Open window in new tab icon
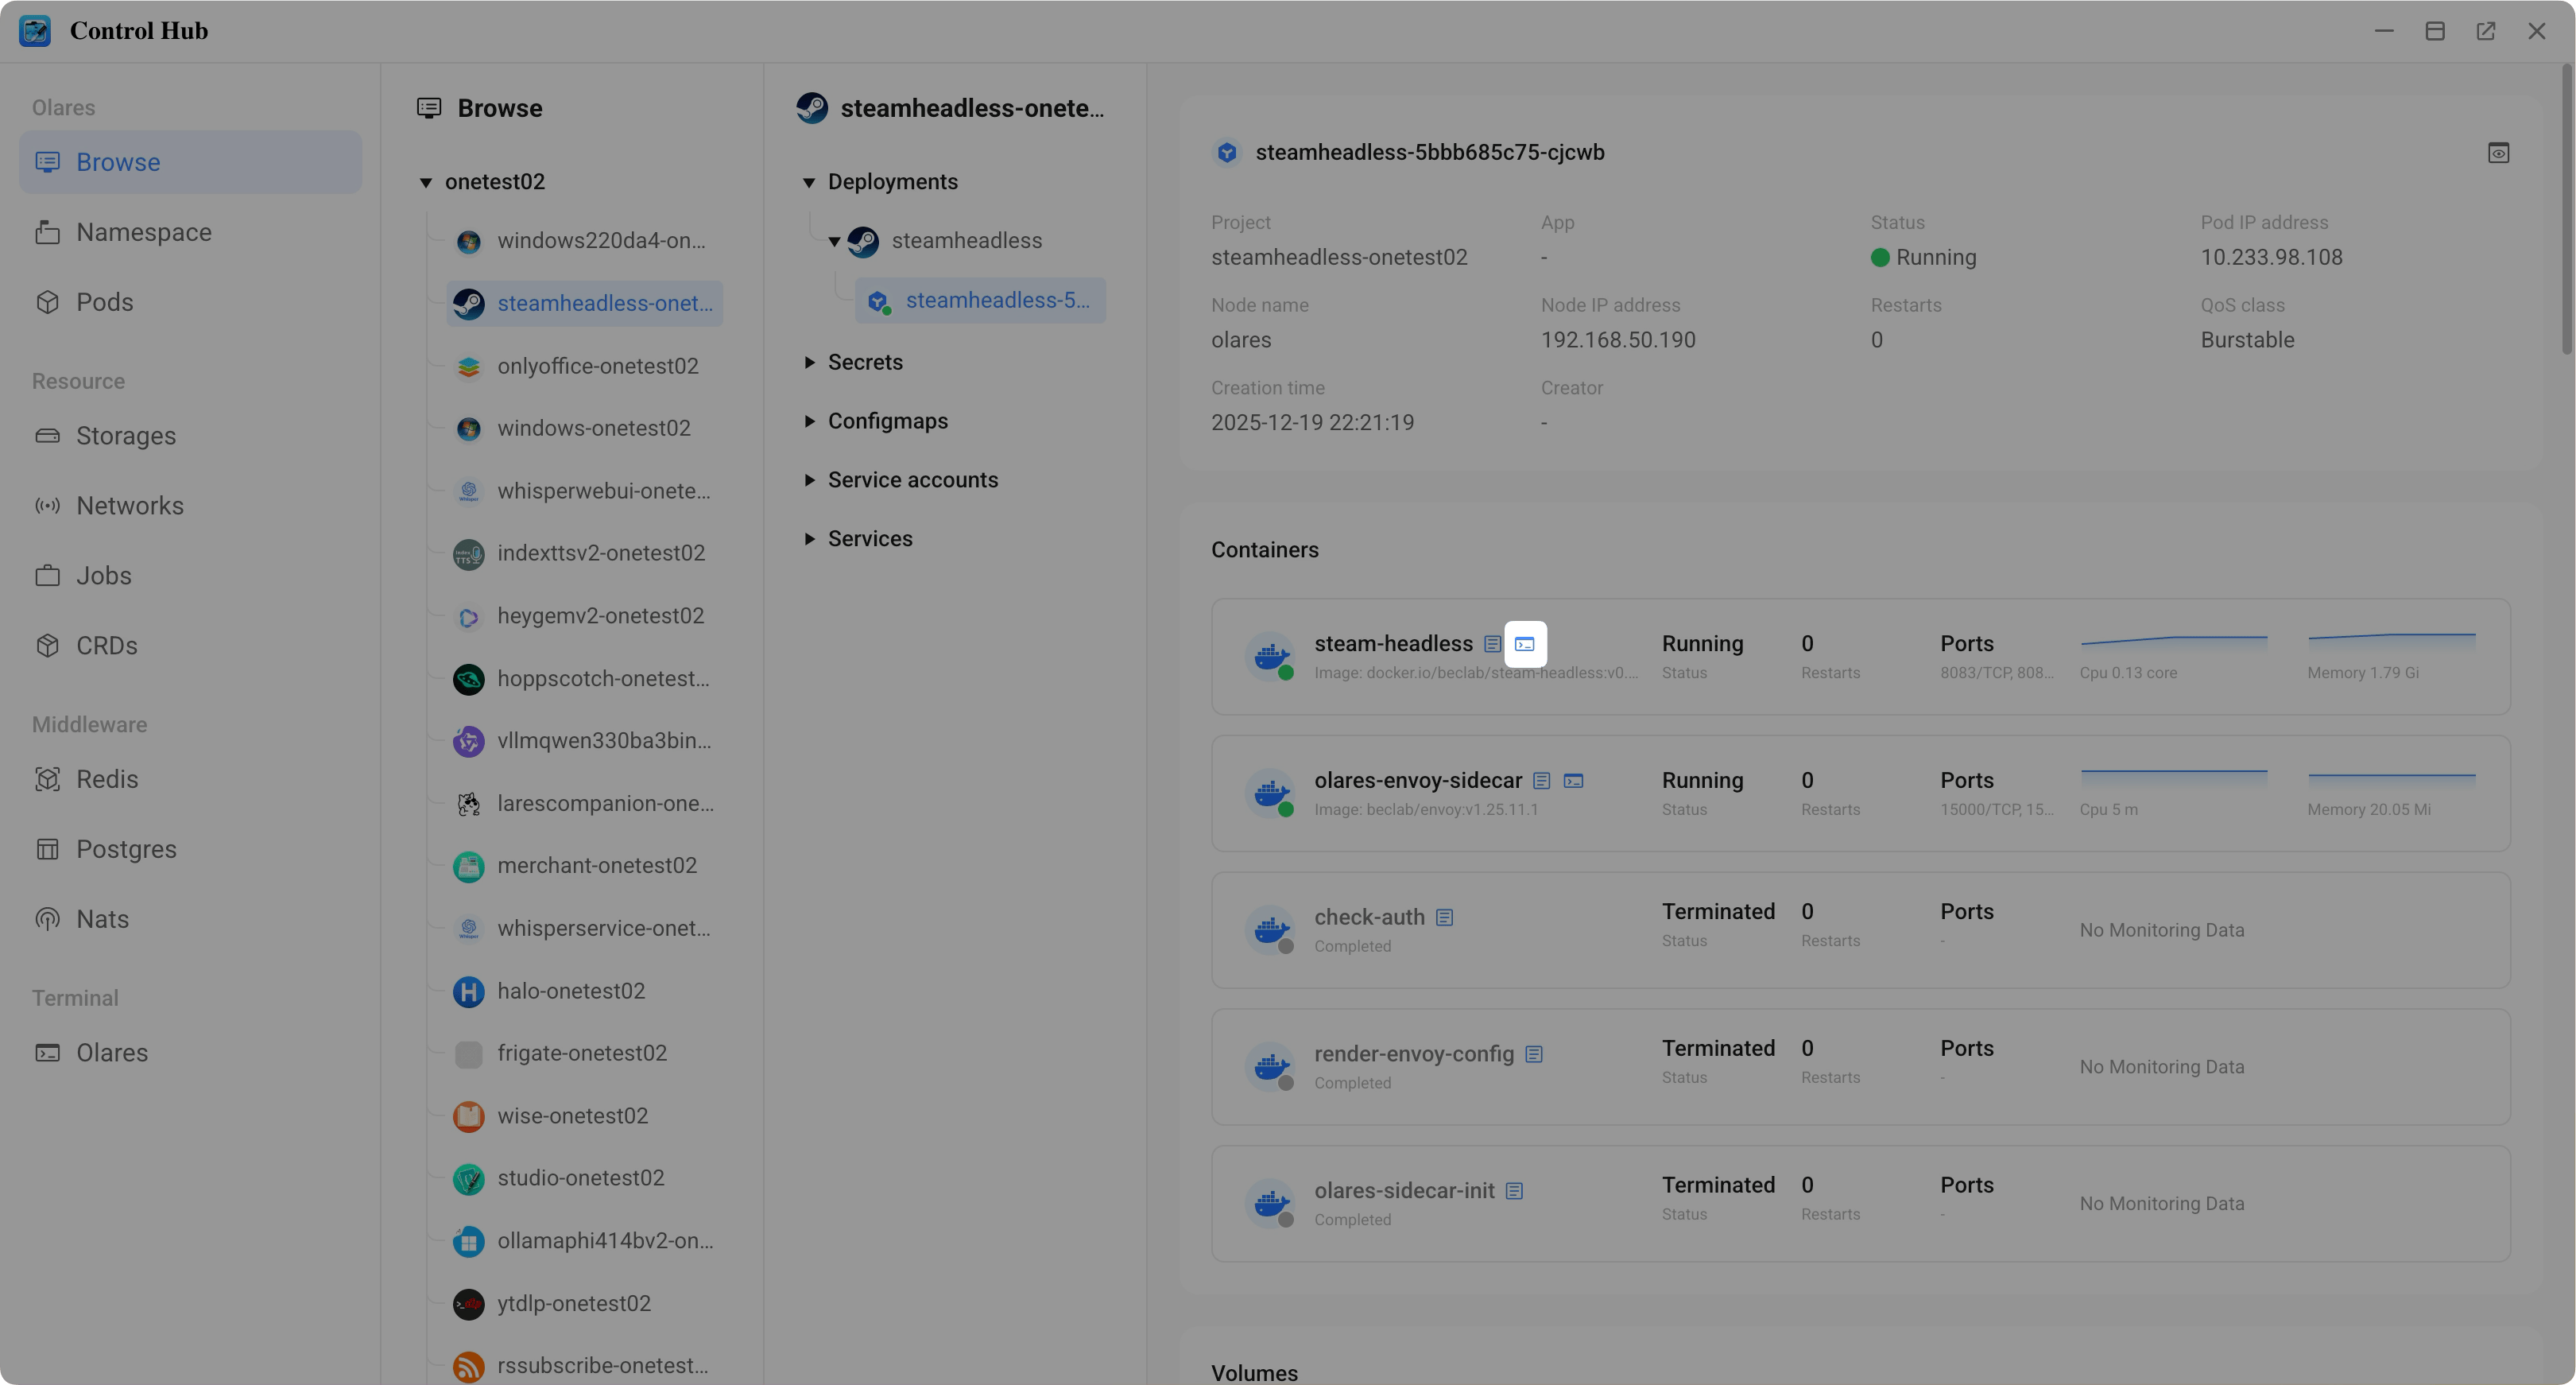 2486,31
